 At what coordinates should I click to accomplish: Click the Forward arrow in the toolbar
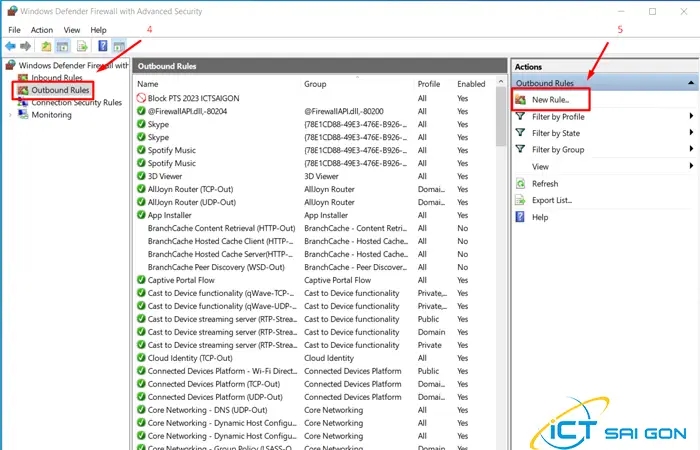pyautogui.click(x=26, y=46)
